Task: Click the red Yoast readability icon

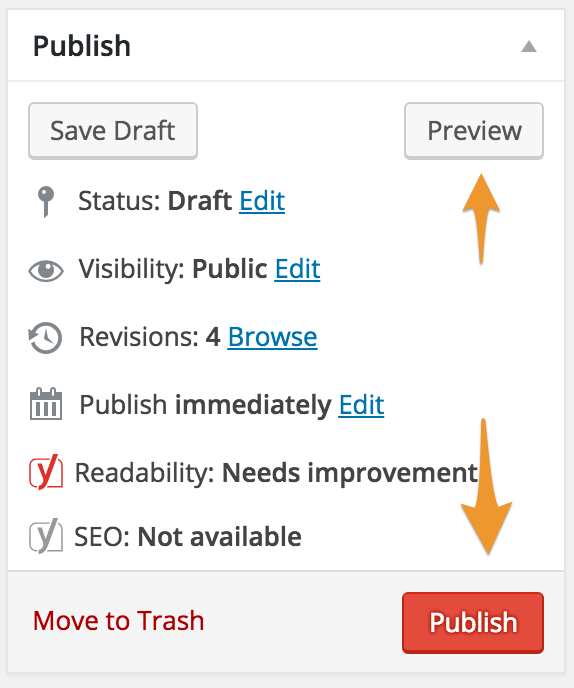Action: click(46, 472)
